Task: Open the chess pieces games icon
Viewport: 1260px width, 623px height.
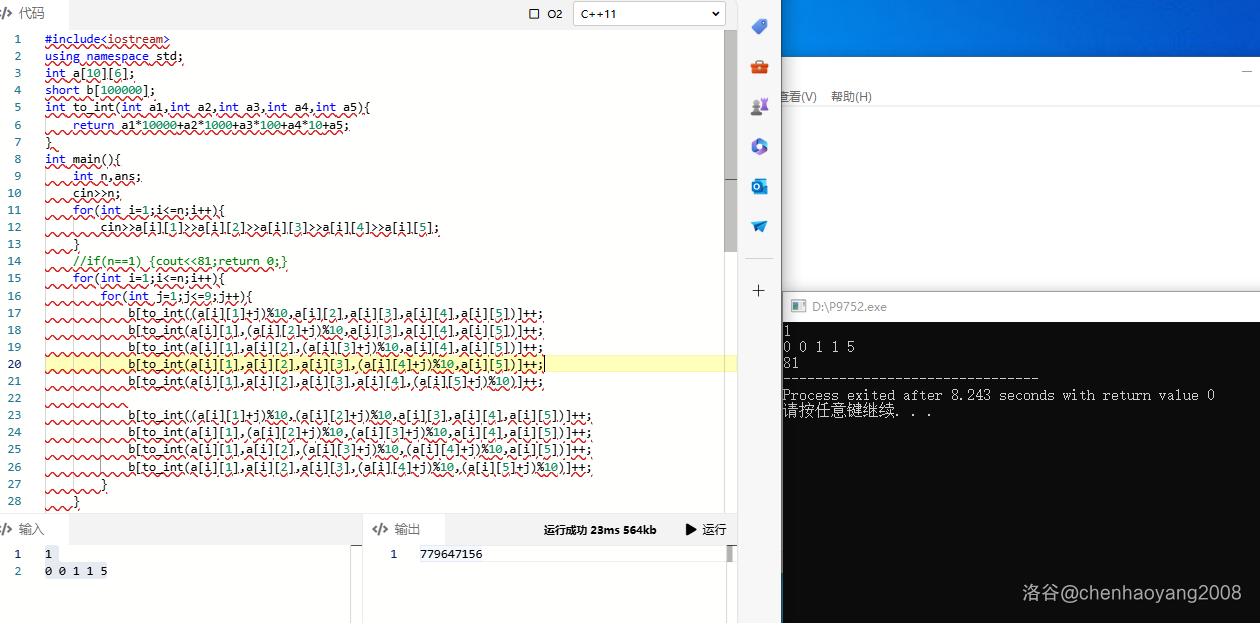Action: point(759,106)
